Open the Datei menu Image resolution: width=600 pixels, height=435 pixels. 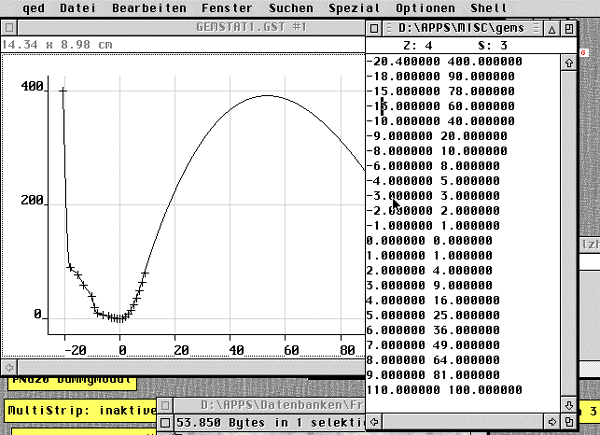tap(77, 7)
